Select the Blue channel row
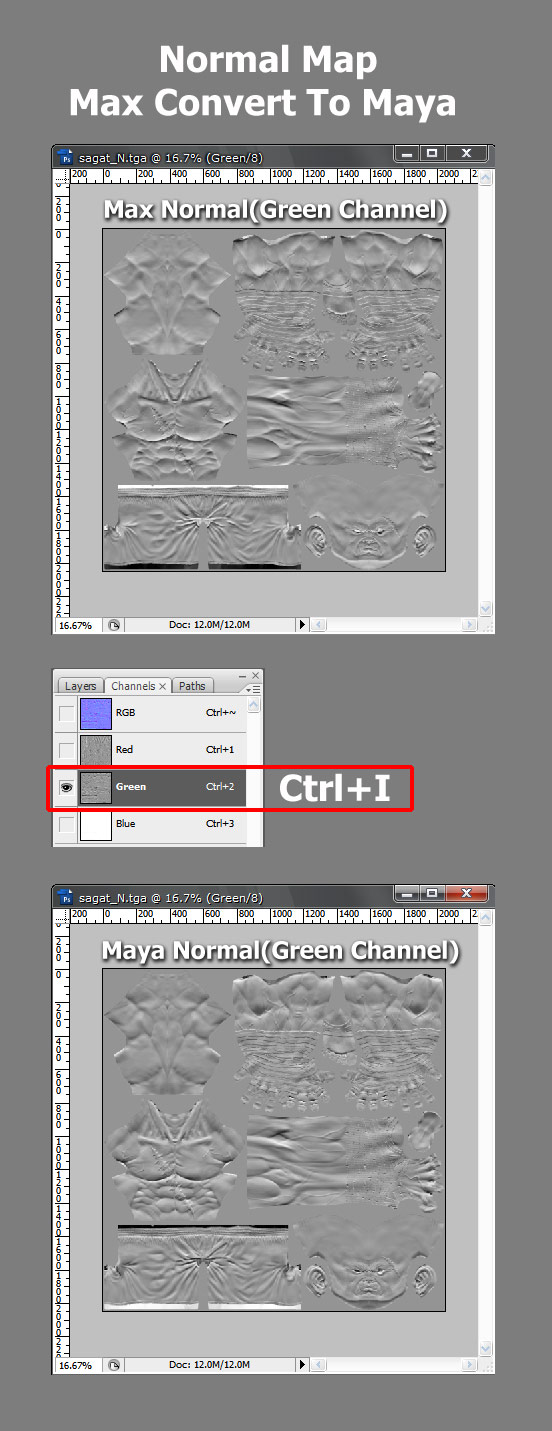 point(150,824)
